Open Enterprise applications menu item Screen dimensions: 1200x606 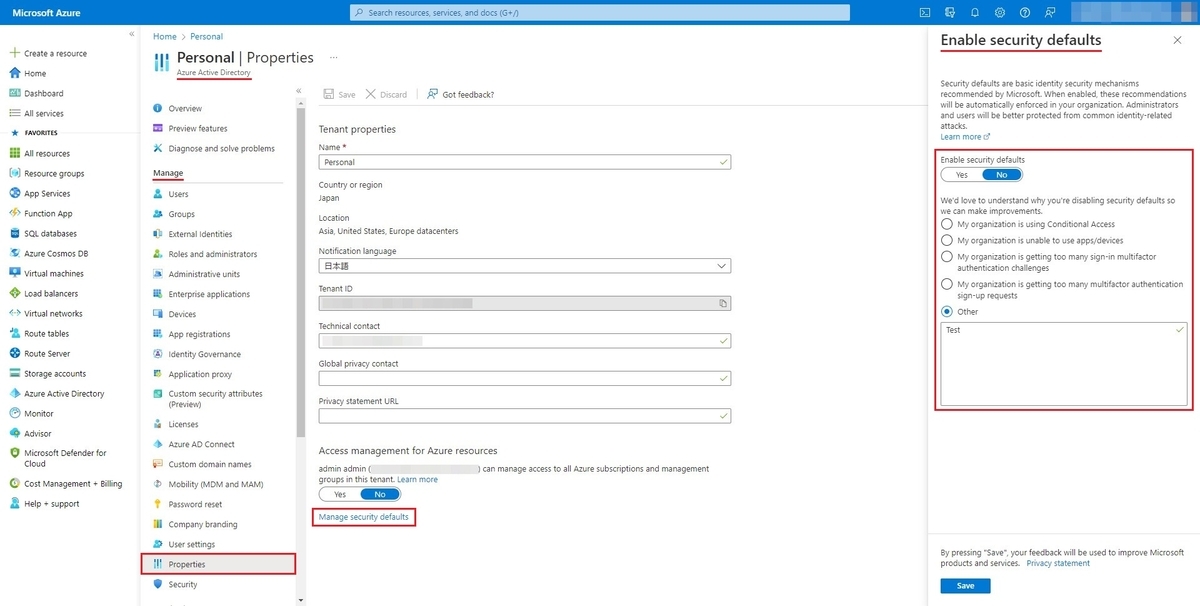click(209, 294)
